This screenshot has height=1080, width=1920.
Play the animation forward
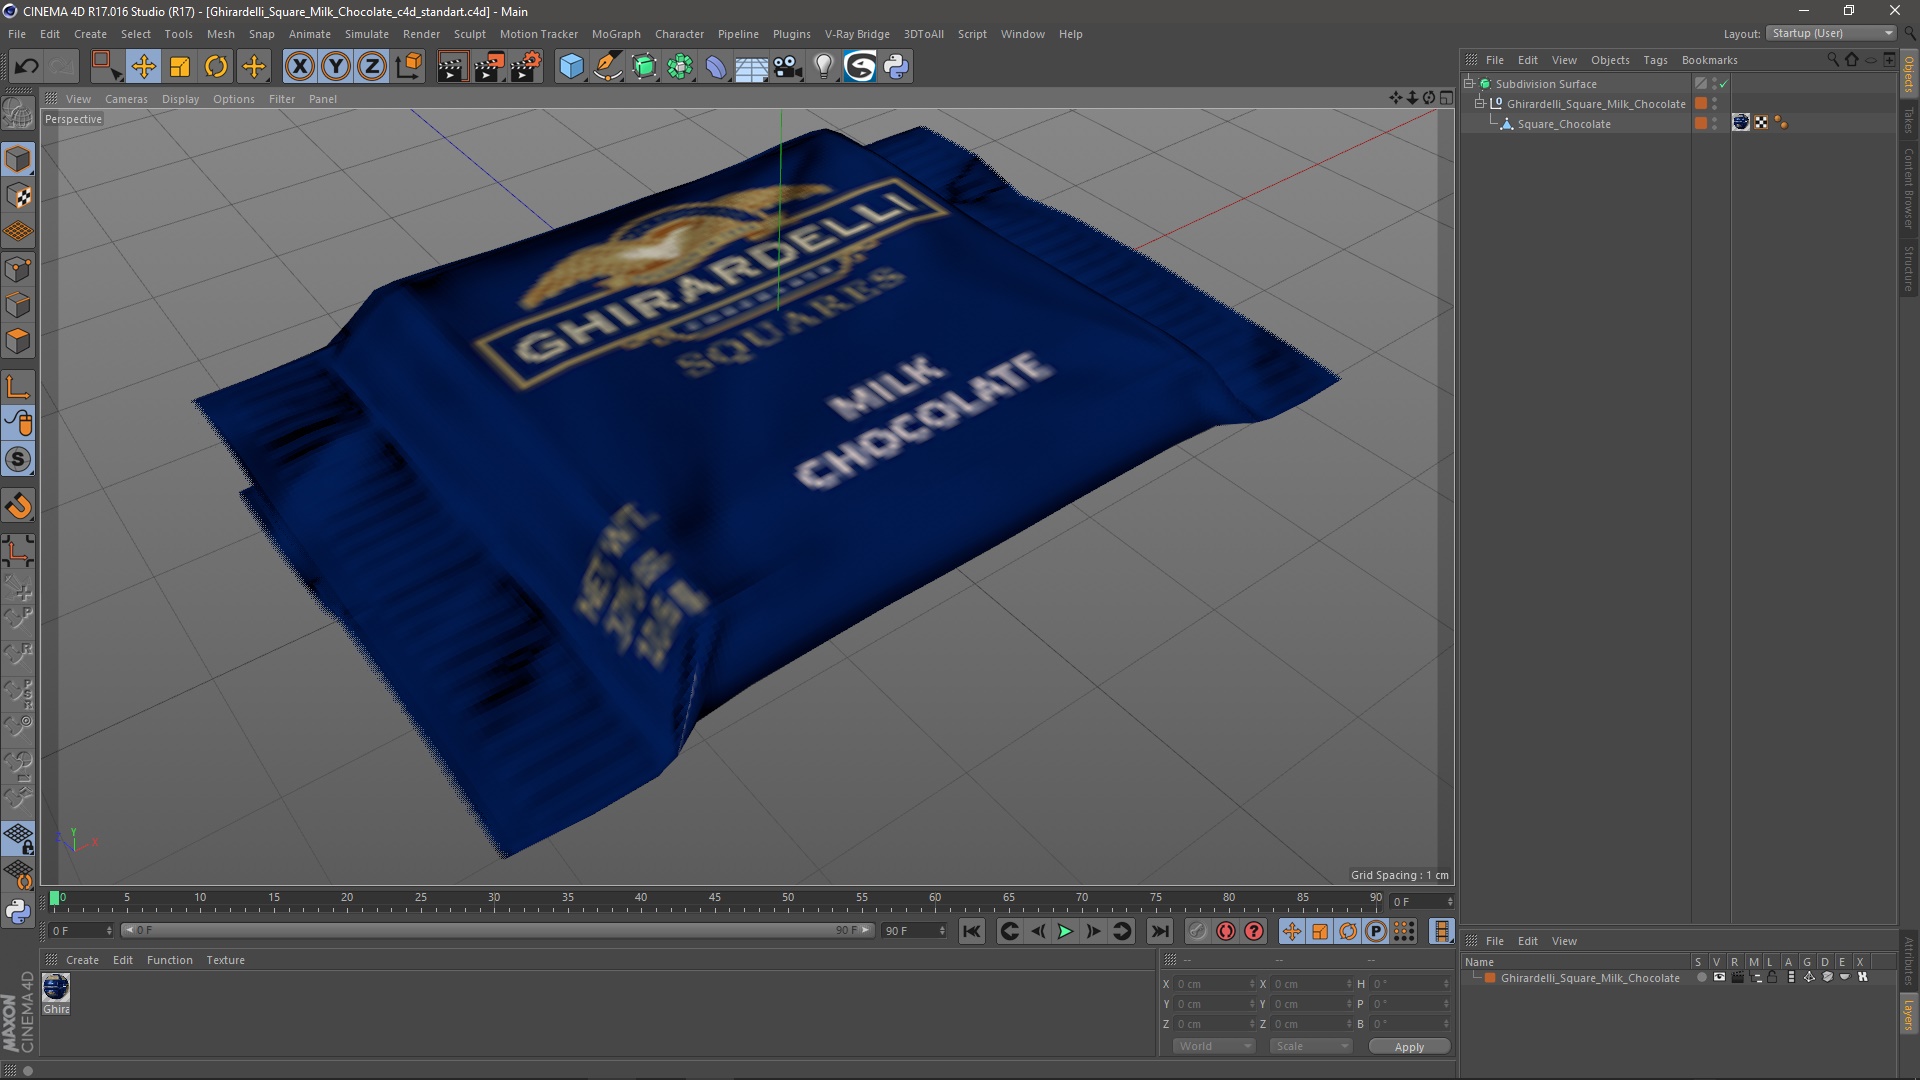(x=1065, y=931)
